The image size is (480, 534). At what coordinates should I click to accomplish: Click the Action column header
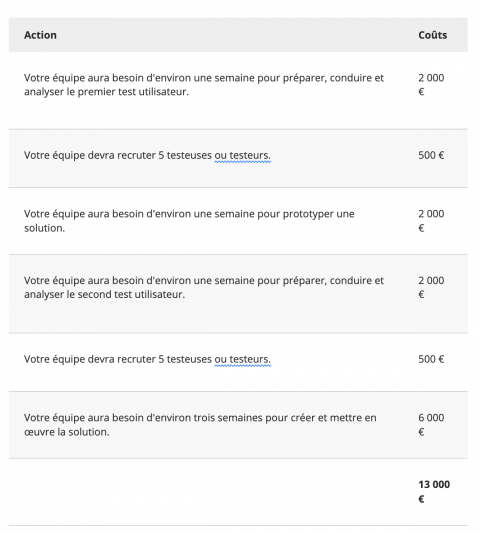click(40, 35)
